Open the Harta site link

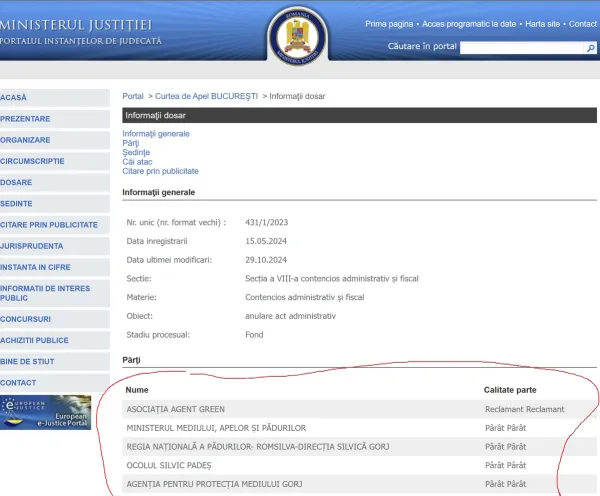(x=542, y=23)
